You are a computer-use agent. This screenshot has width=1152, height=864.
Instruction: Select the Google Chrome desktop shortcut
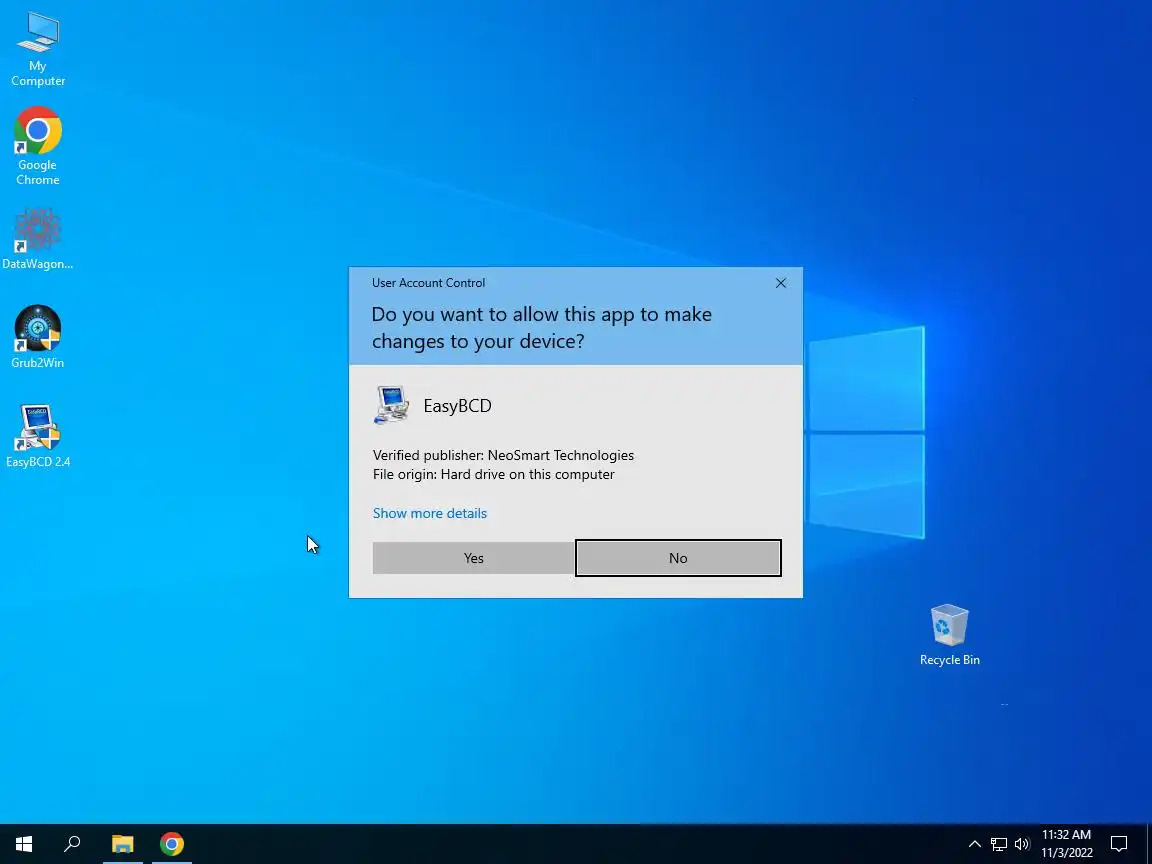(37, 146)
